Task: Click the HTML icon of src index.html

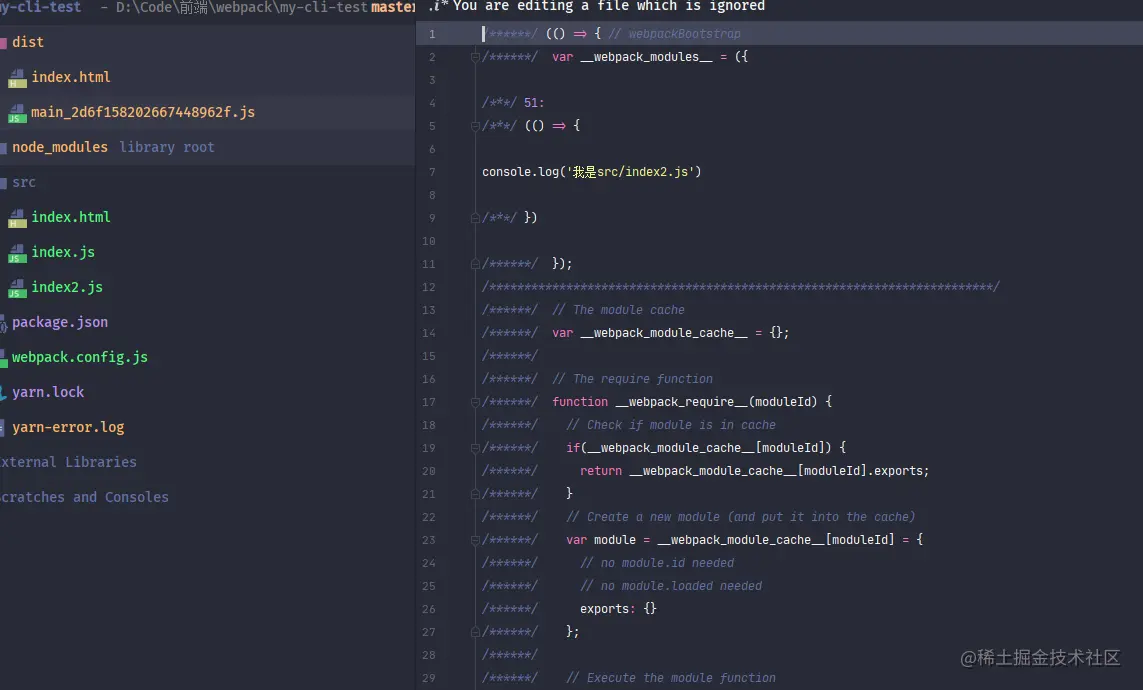Action: pos(17,218)
